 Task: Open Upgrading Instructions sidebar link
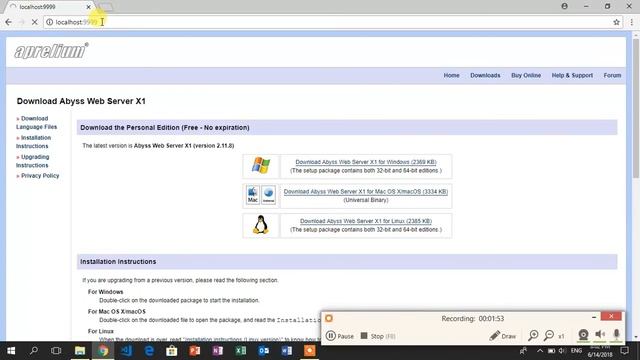[x=33, y=161]
